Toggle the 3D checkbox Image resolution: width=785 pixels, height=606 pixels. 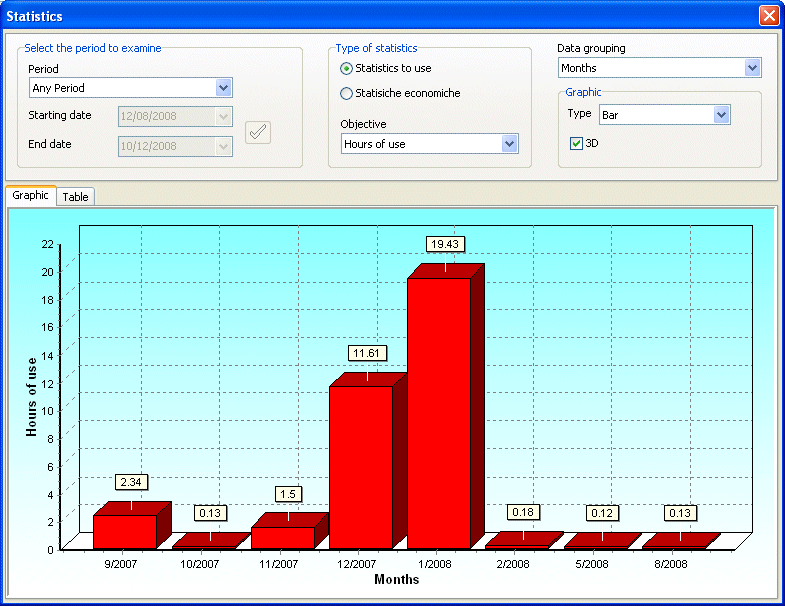(576, 144)
